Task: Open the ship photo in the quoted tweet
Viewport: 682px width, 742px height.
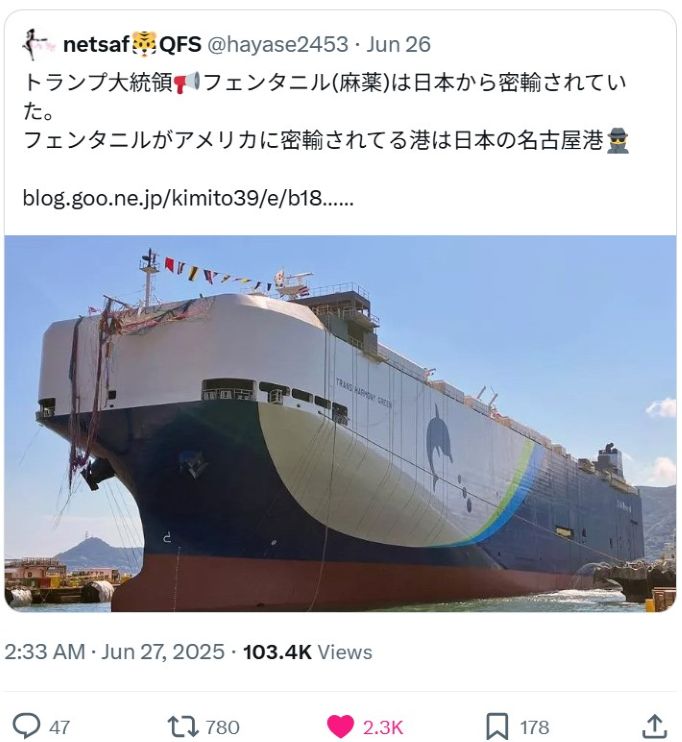Action: 340,423
